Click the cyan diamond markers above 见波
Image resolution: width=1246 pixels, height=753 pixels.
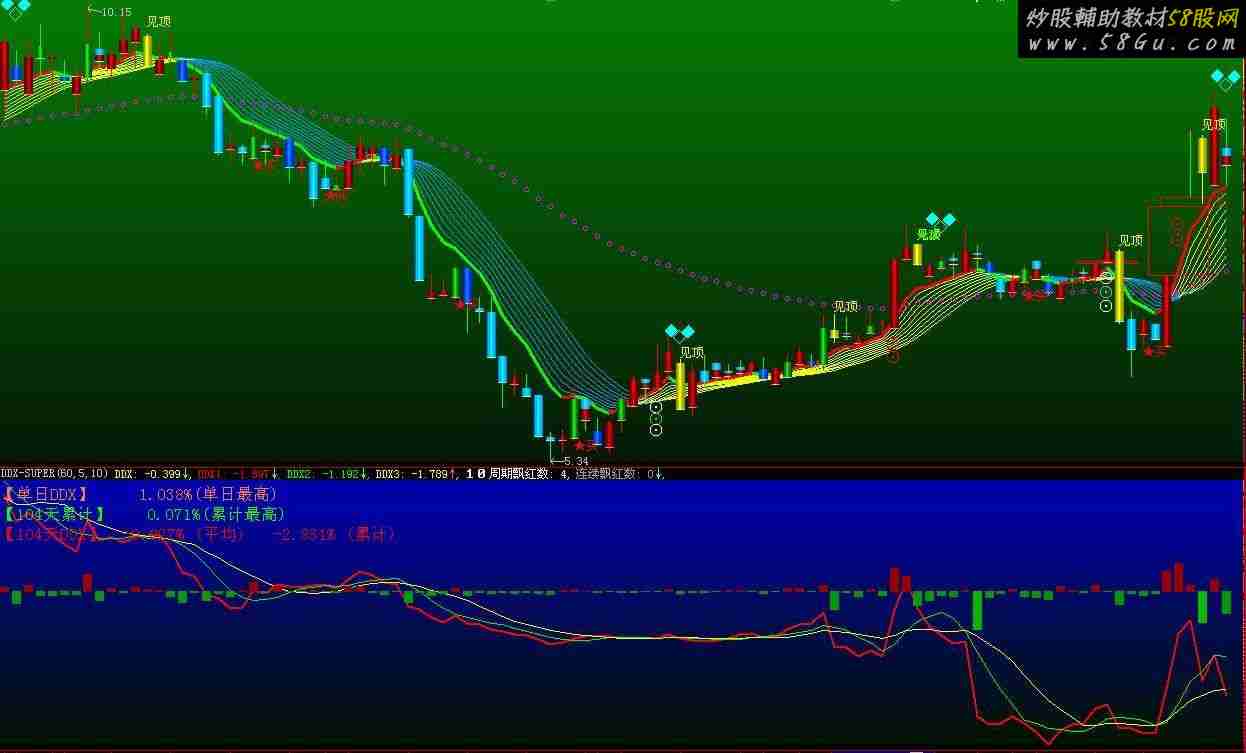click(940, 219)
